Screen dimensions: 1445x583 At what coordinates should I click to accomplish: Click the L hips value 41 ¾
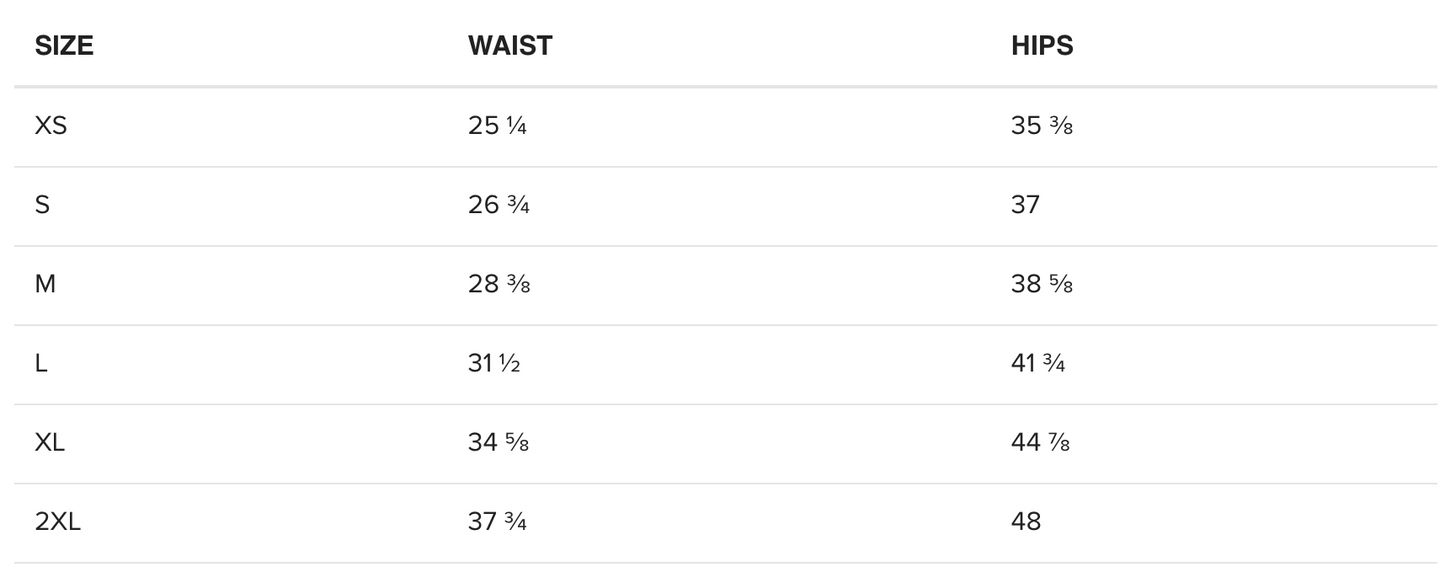pos(1038,363)
